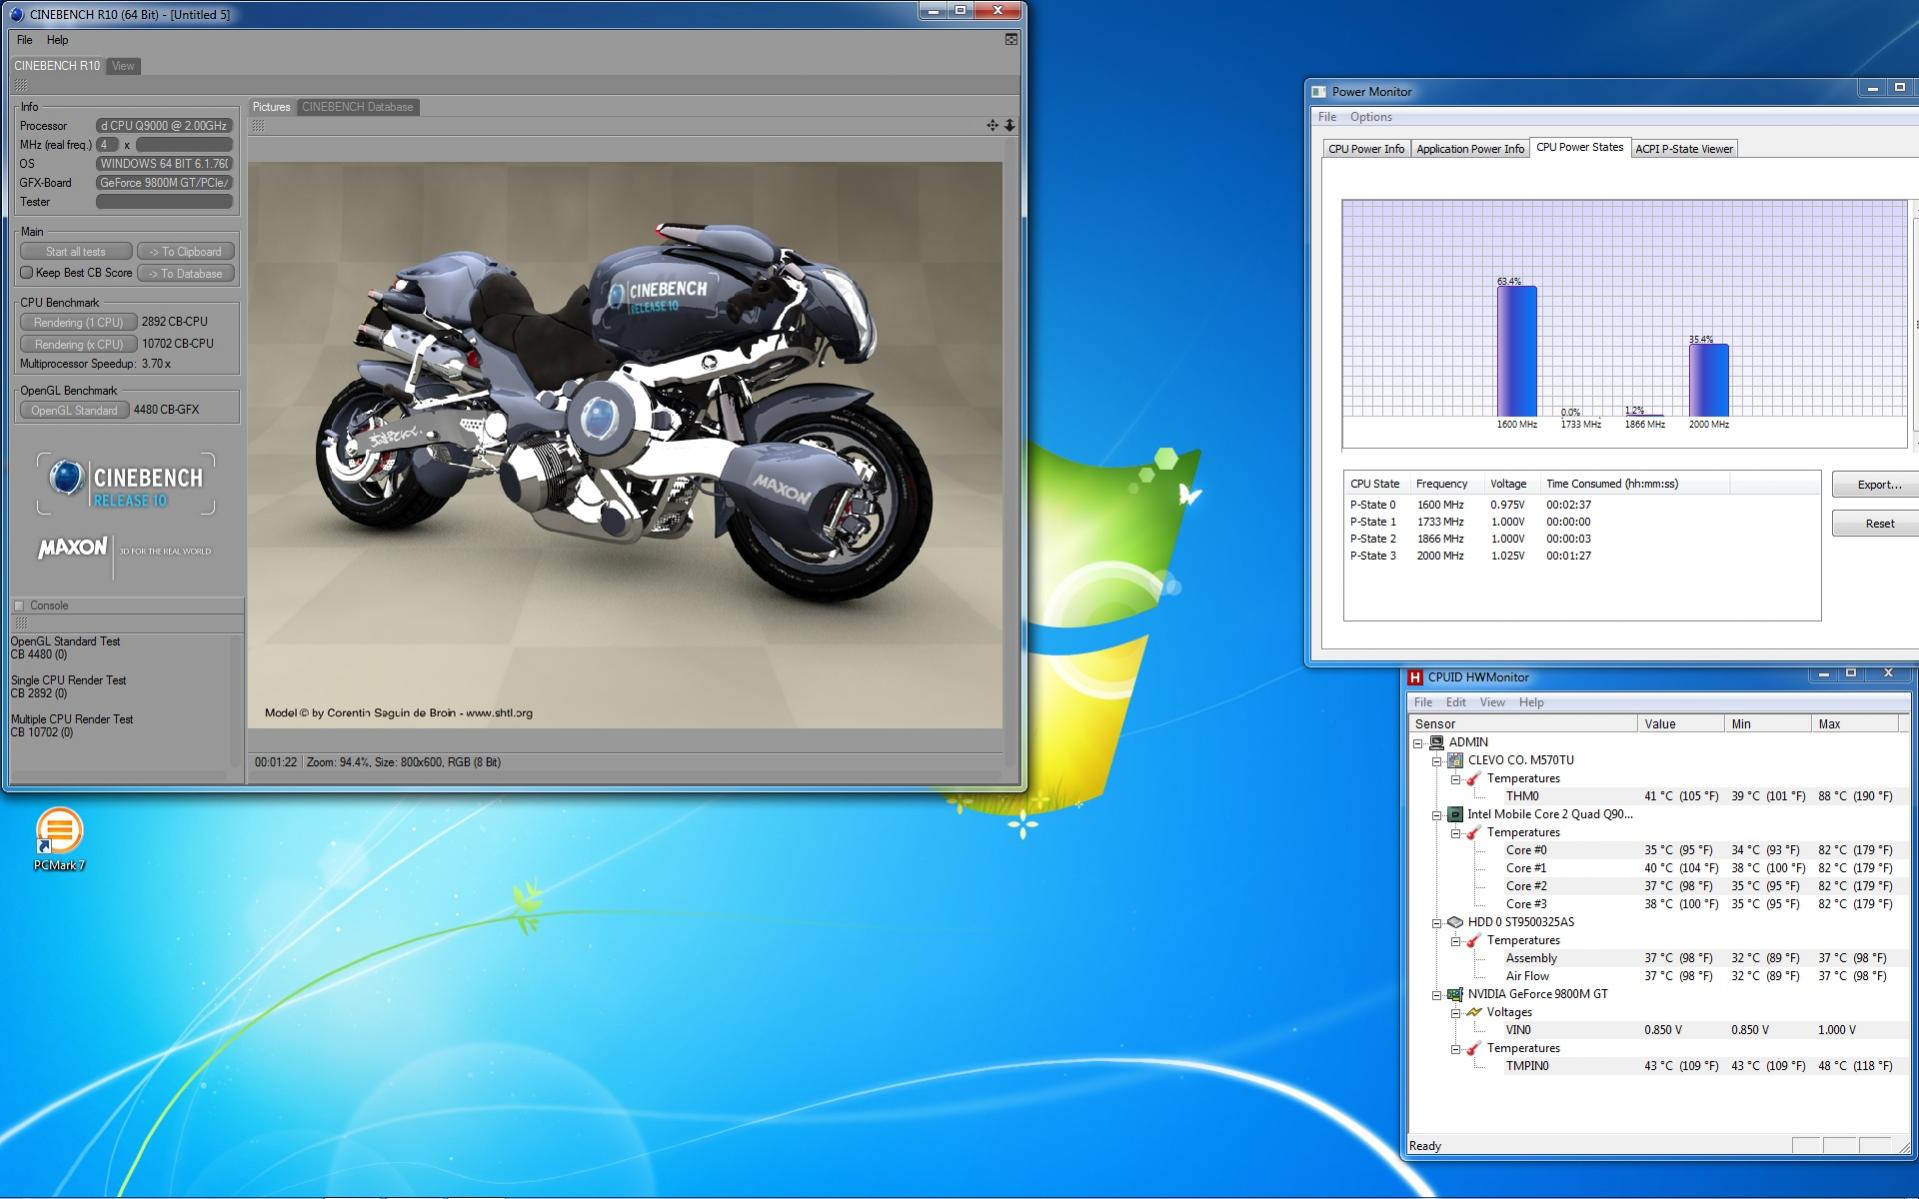Click the Max column header in HWMonitor
The image size is (1919, 1199).
[1855, 724]
